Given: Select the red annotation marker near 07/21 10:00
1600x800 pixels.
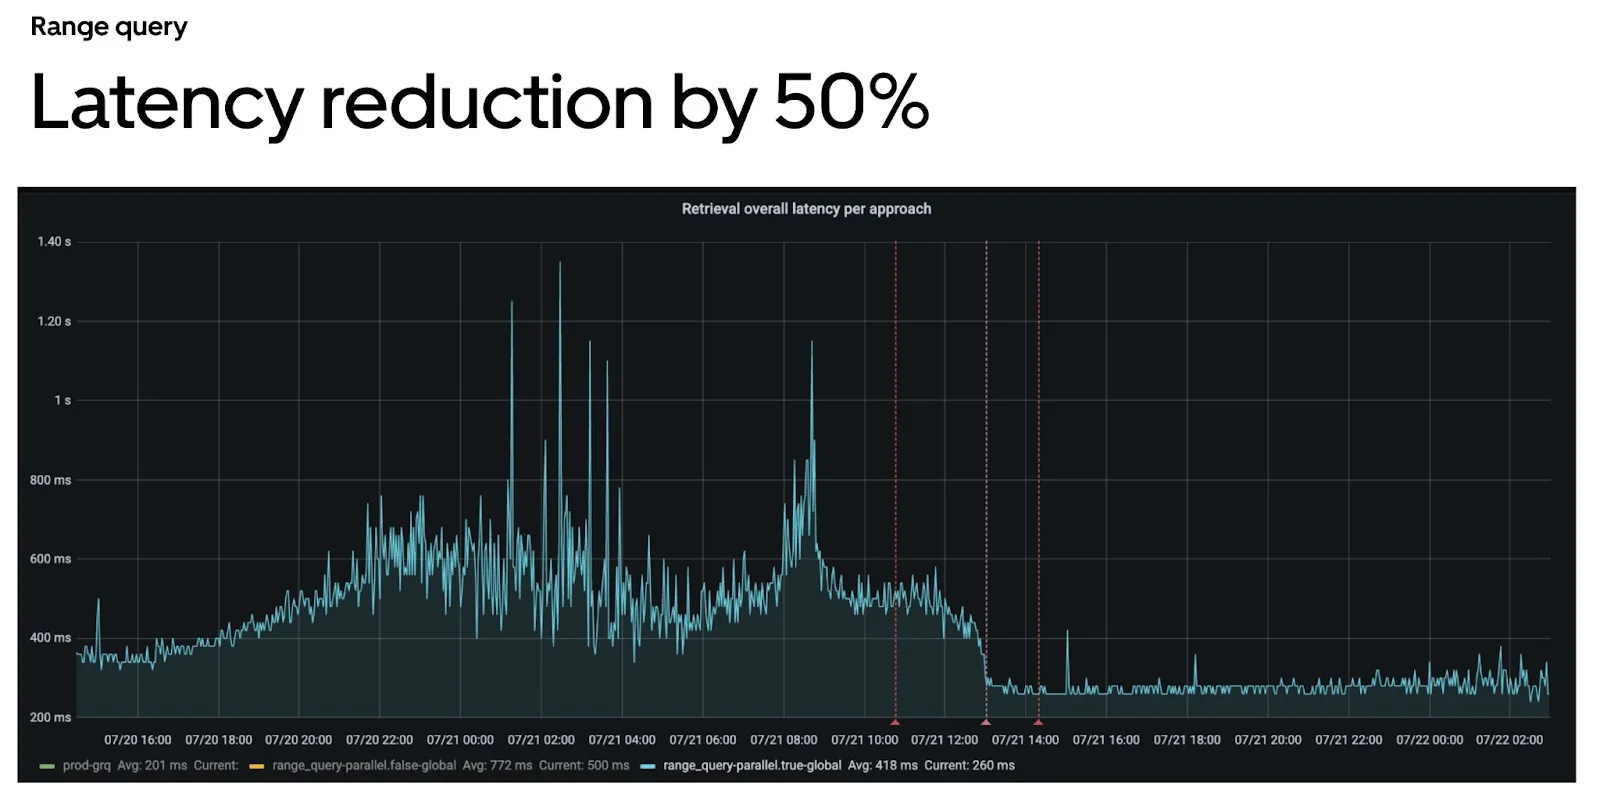Looking at the screenshot, I should (895, 721).
